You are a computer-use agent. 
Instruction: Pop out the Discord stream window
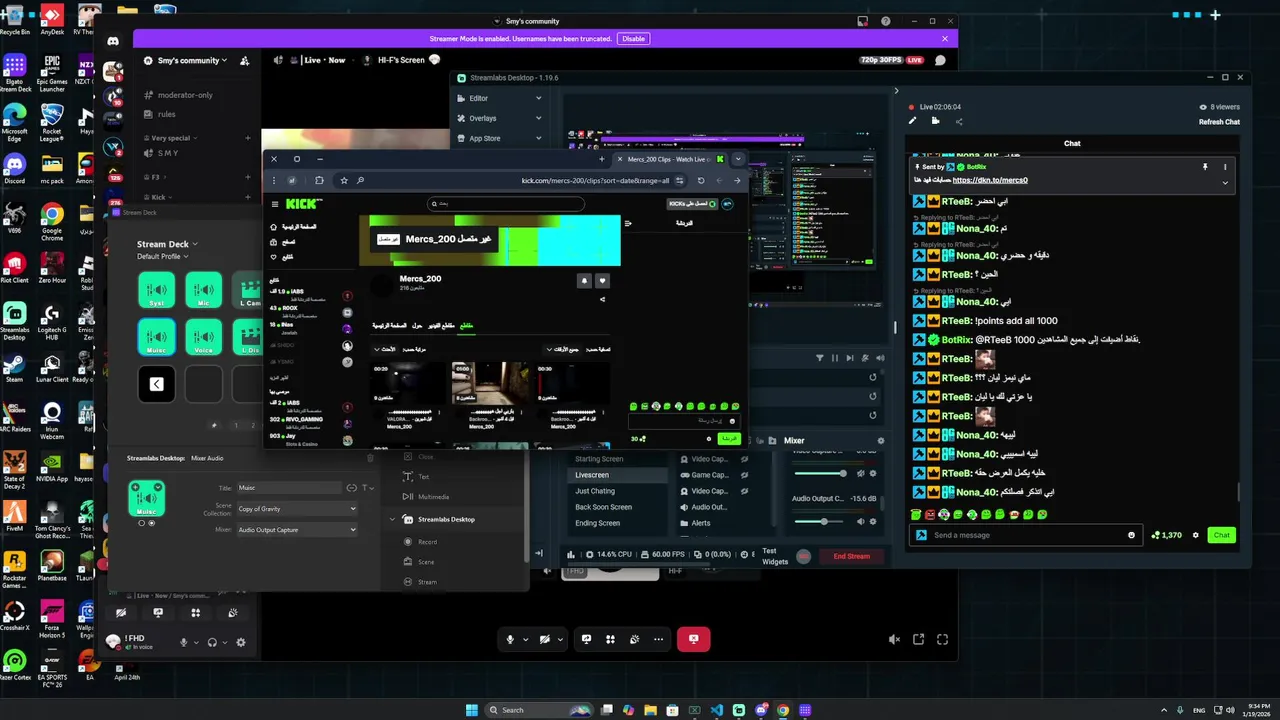click(x=919, y=639)
